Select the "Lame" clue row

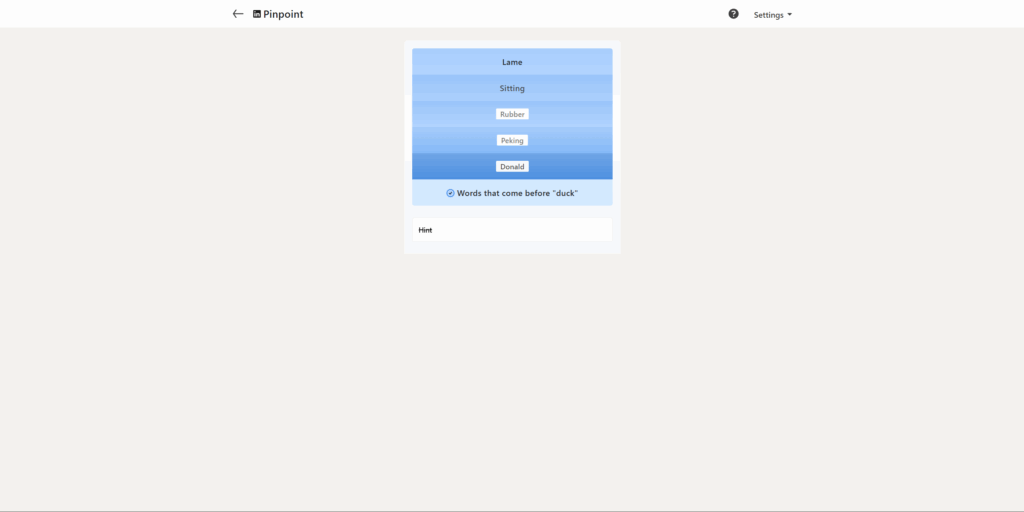point(512,62)
